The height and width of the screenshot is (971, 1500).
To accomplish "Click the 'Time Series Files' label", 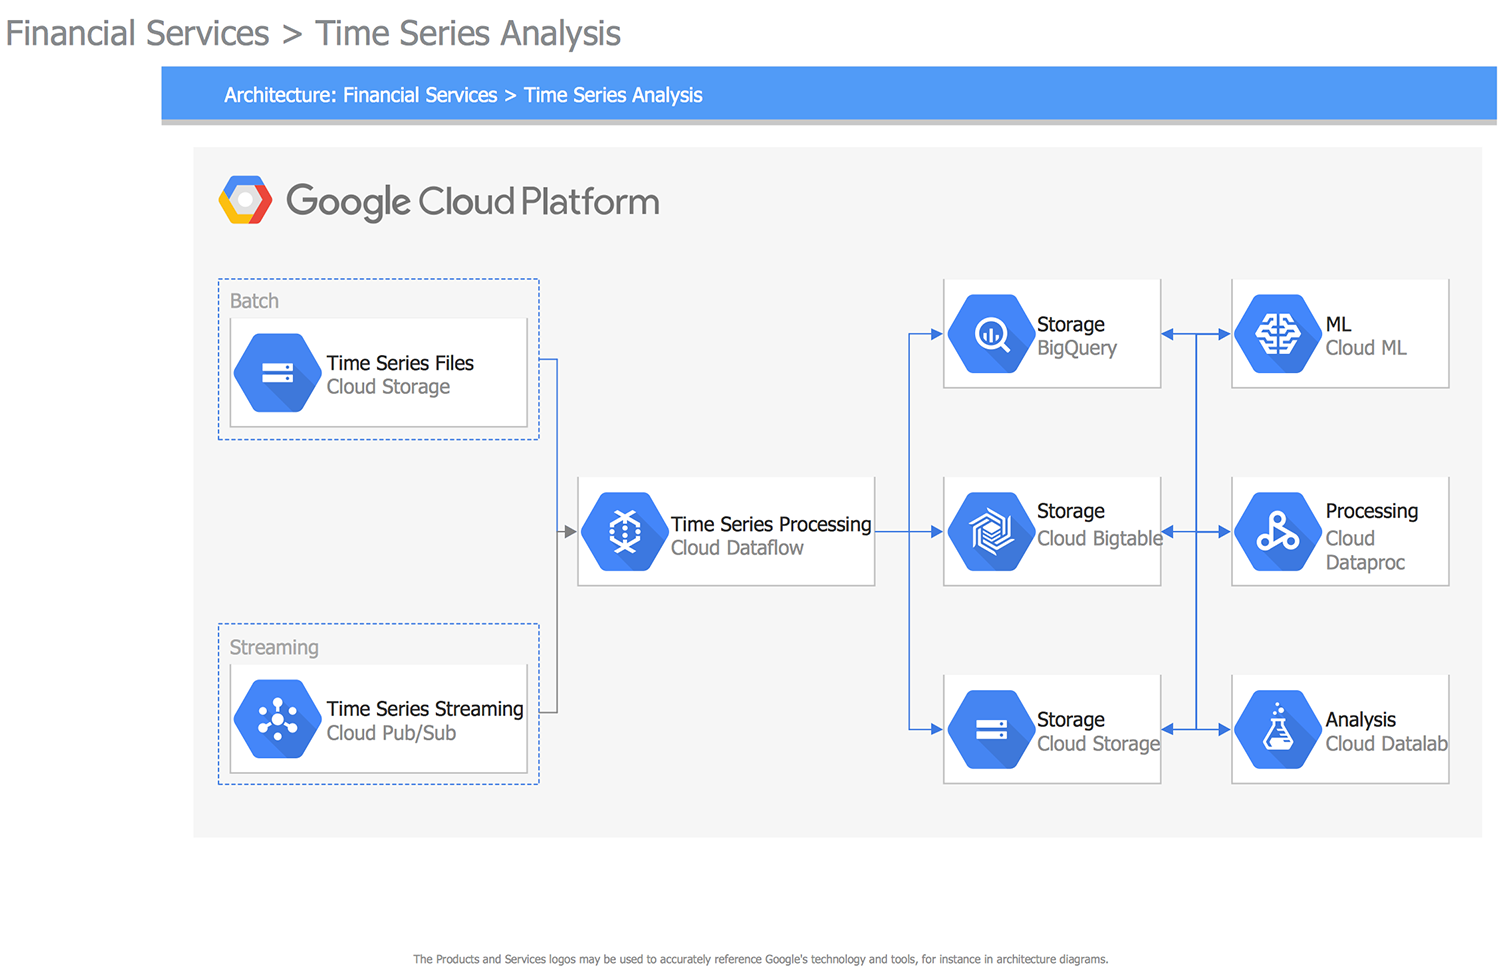I will point(400,363).
